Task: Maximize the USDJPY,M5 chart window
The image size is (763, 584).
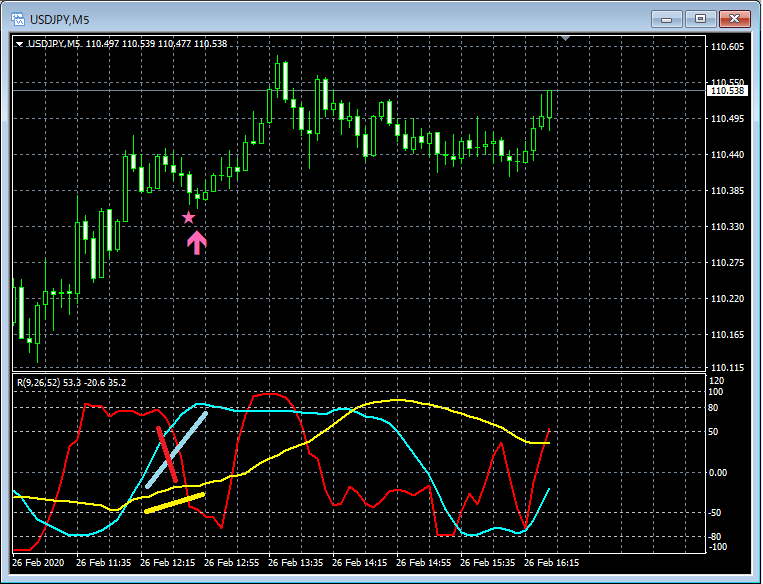Action: pos(700,19)
